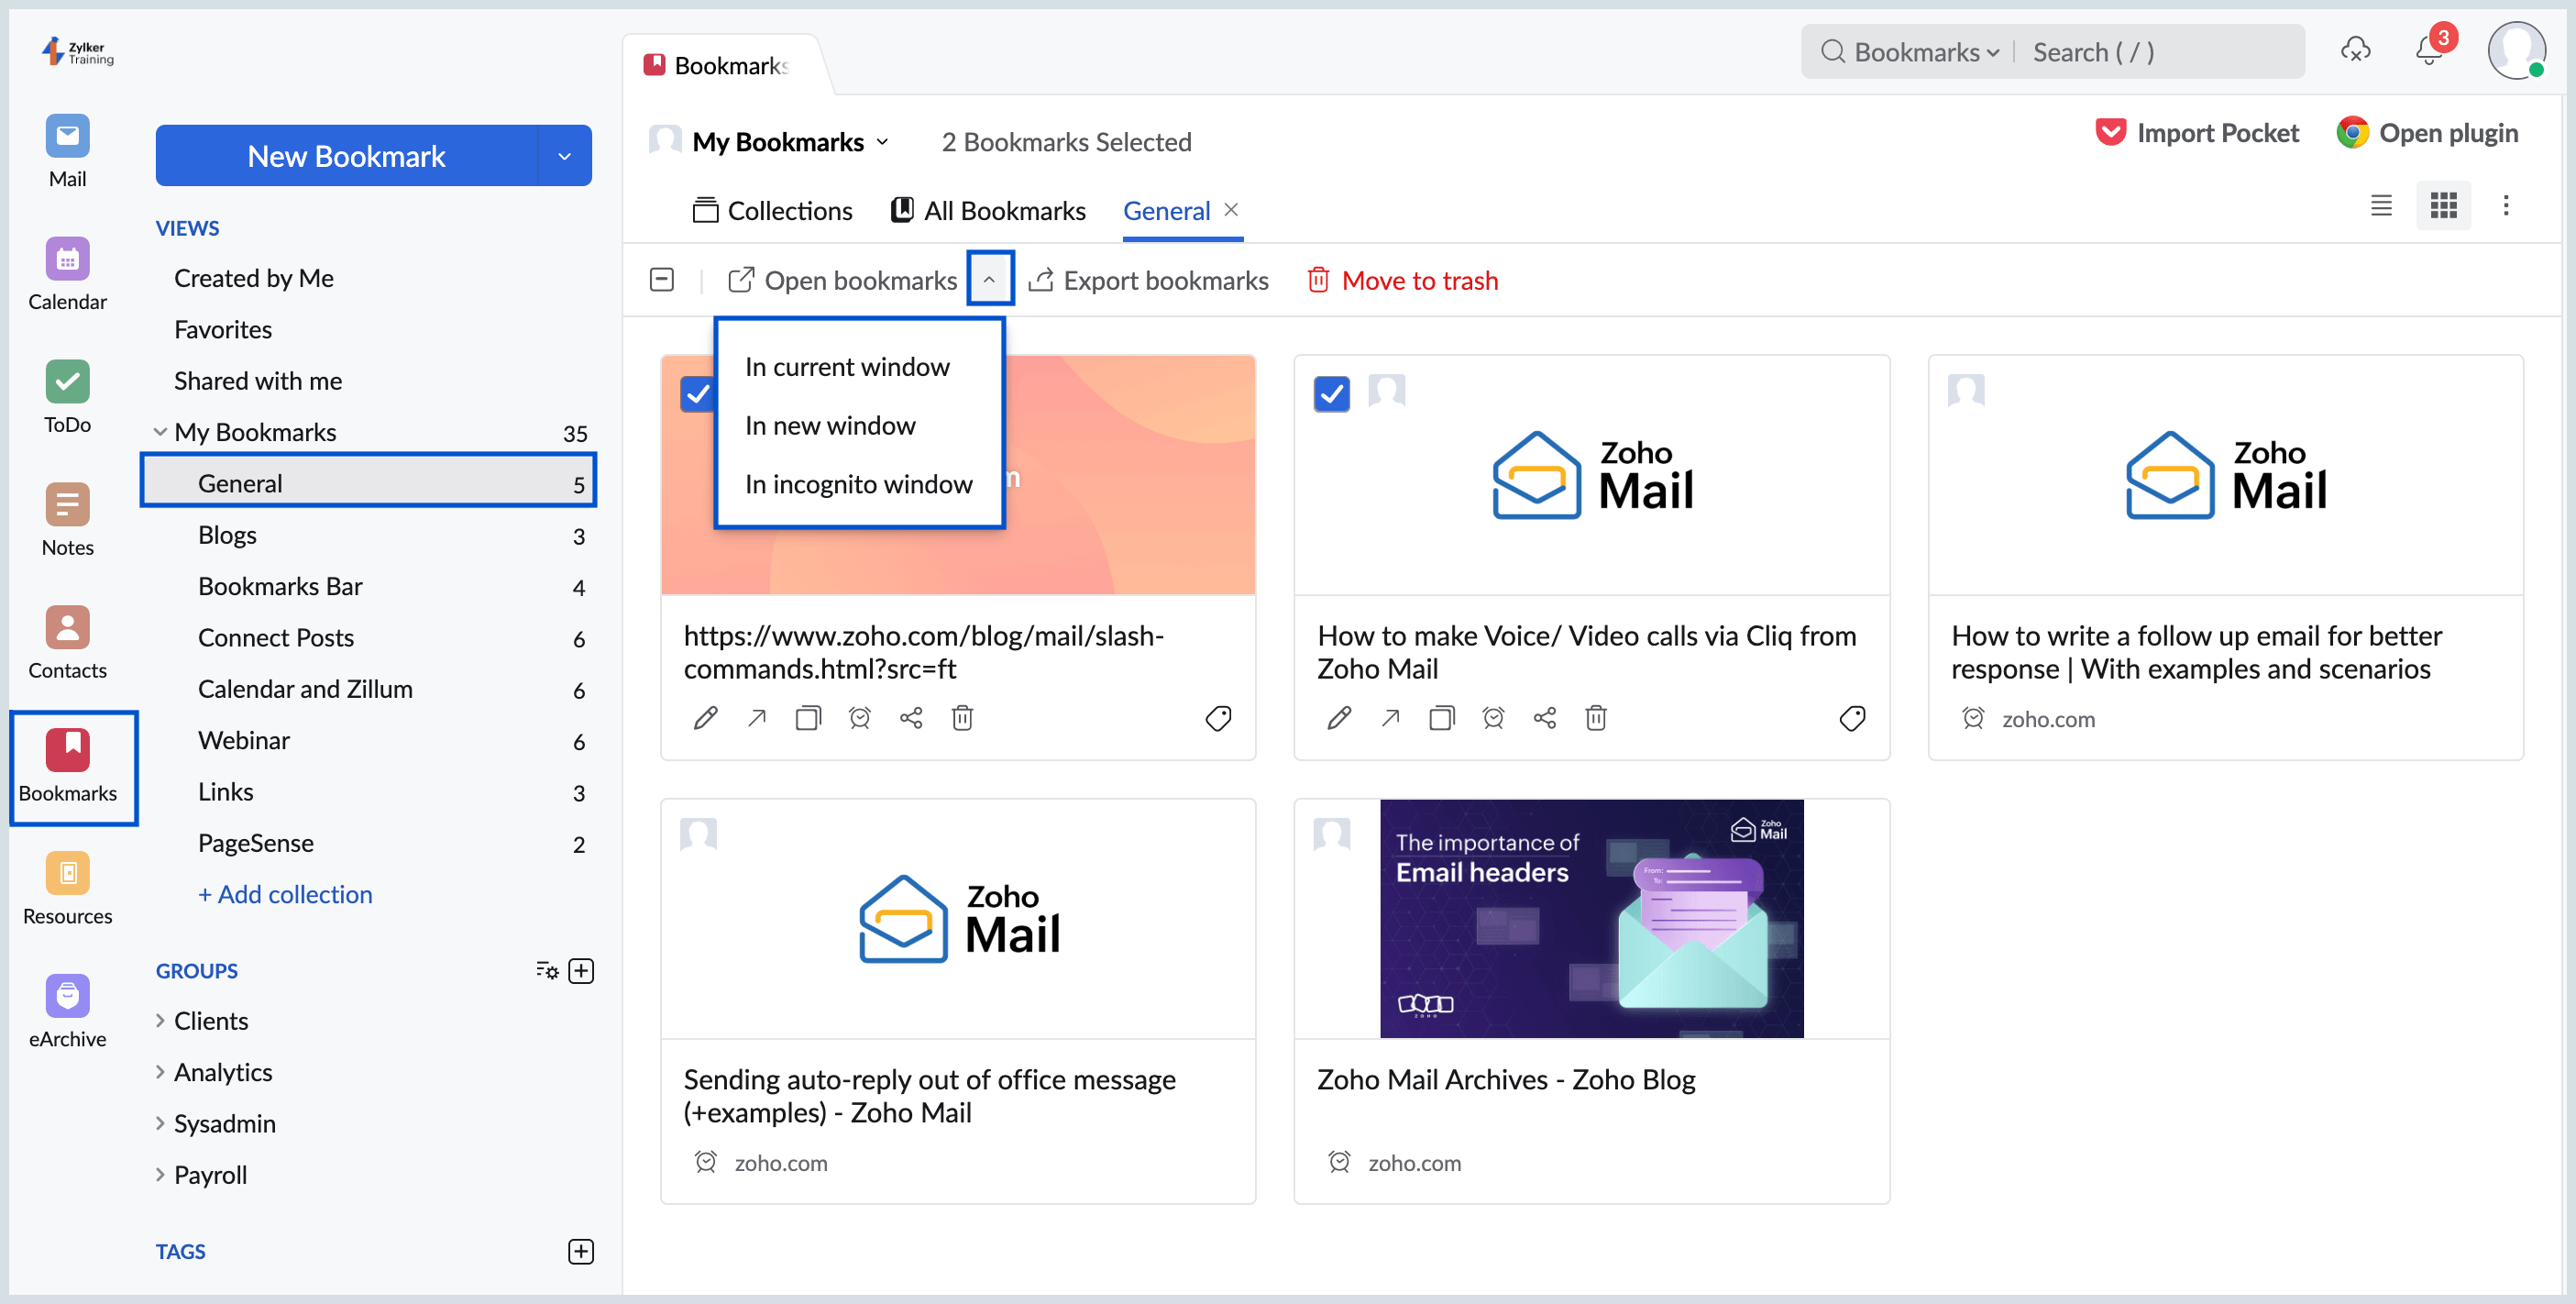2576x1304 pixels.
Task: Share the slash-commands bookmark
Action: tap(910, 717)
